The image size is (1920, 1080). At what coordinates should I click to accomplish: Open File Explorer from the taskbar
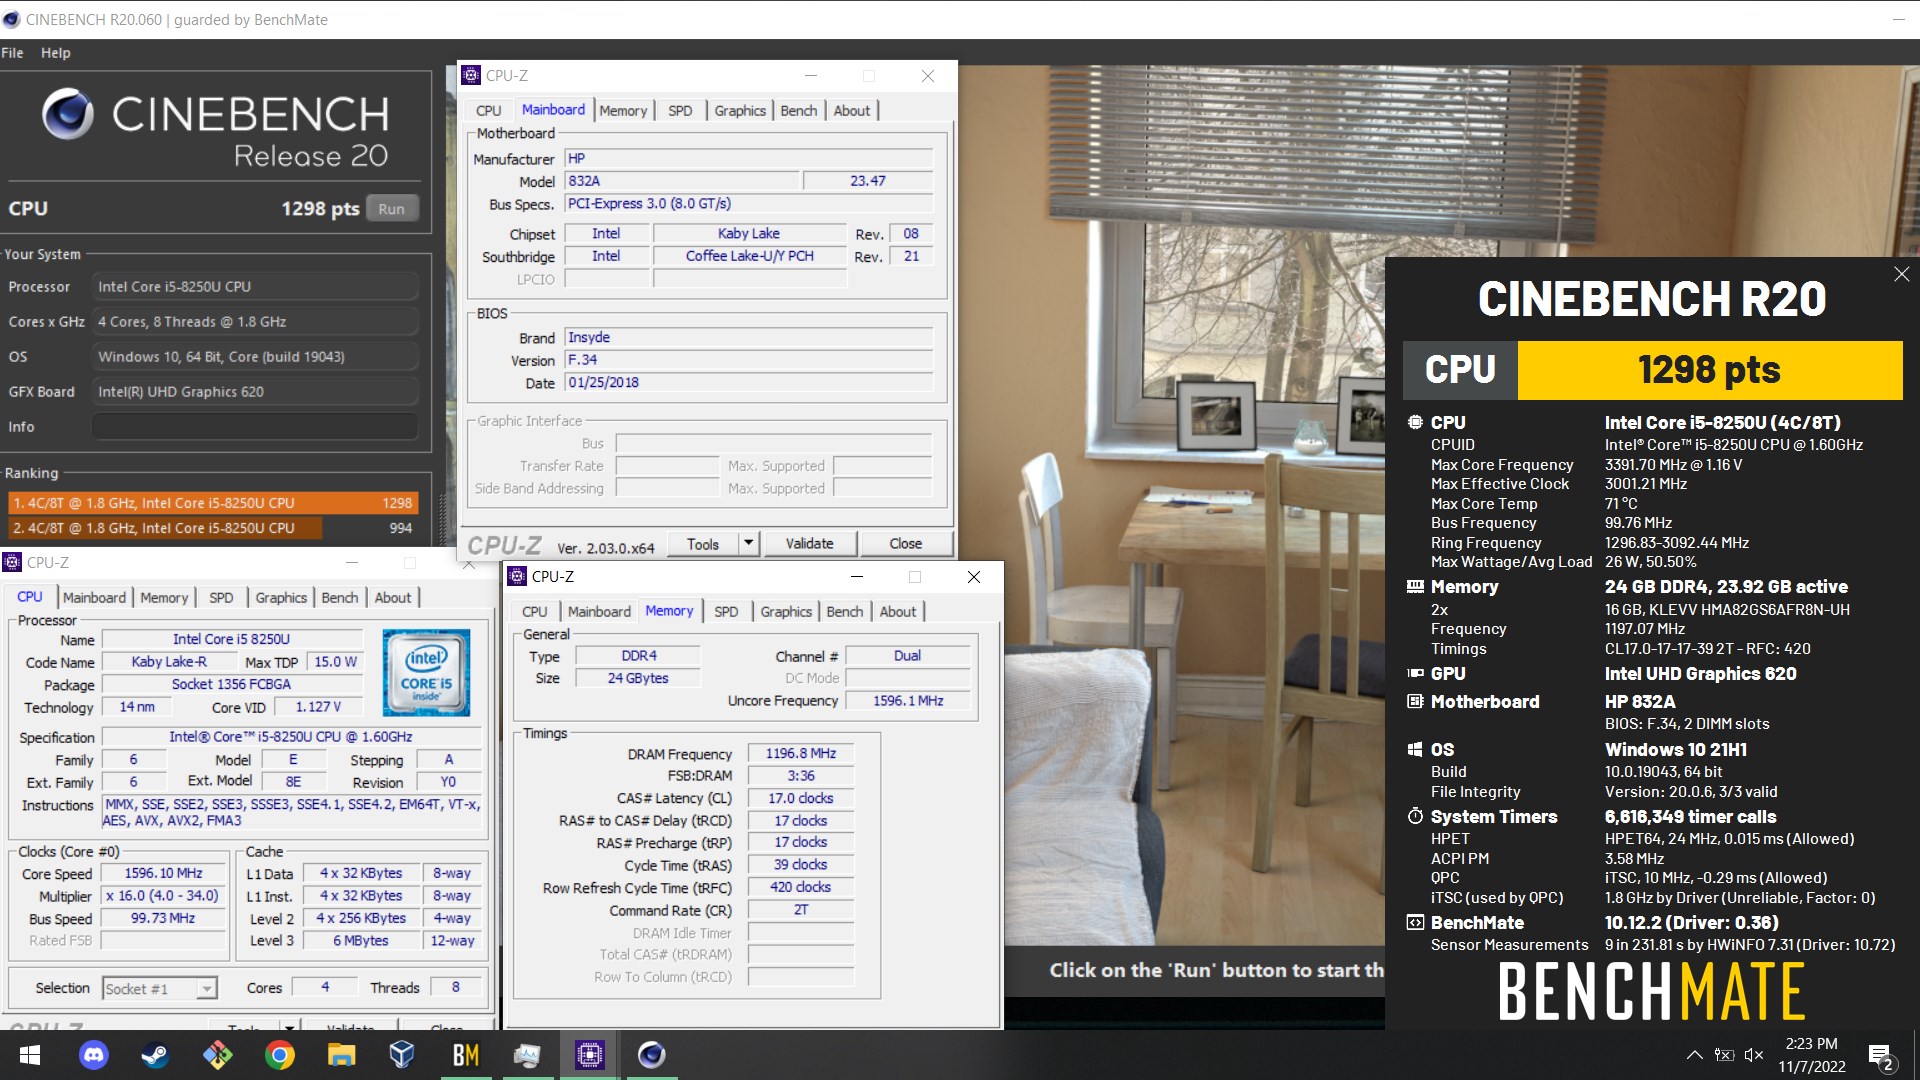[341, 1055]
